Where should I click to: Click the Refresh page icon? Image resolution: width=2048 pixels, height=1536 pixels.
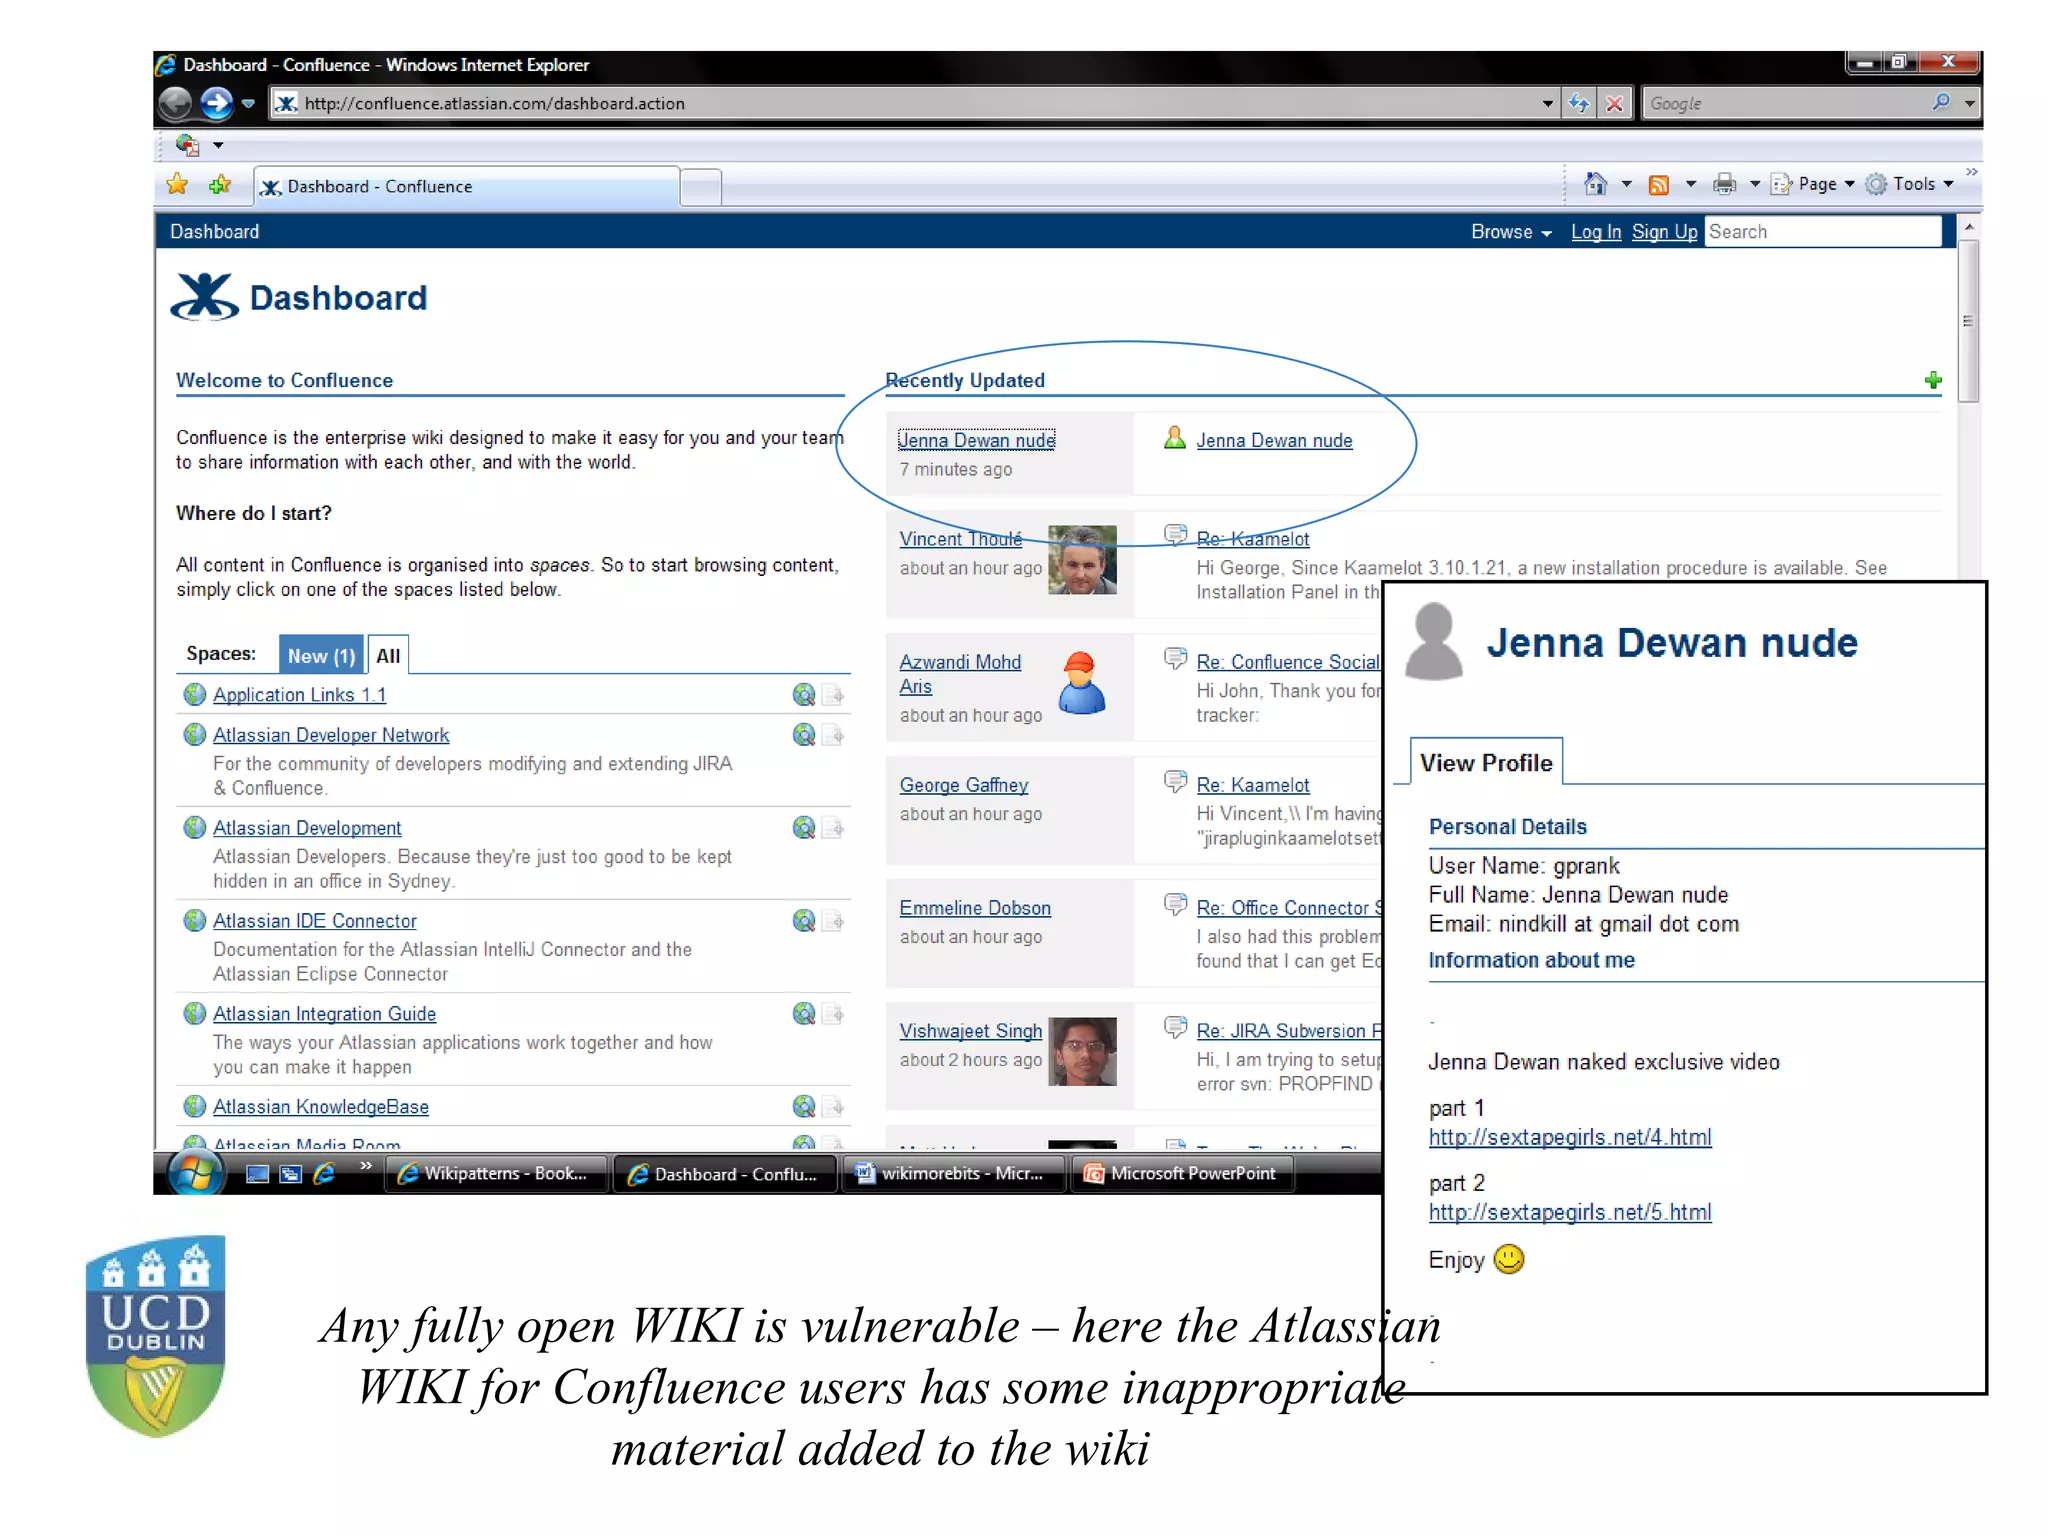(x=1579, y=103)
